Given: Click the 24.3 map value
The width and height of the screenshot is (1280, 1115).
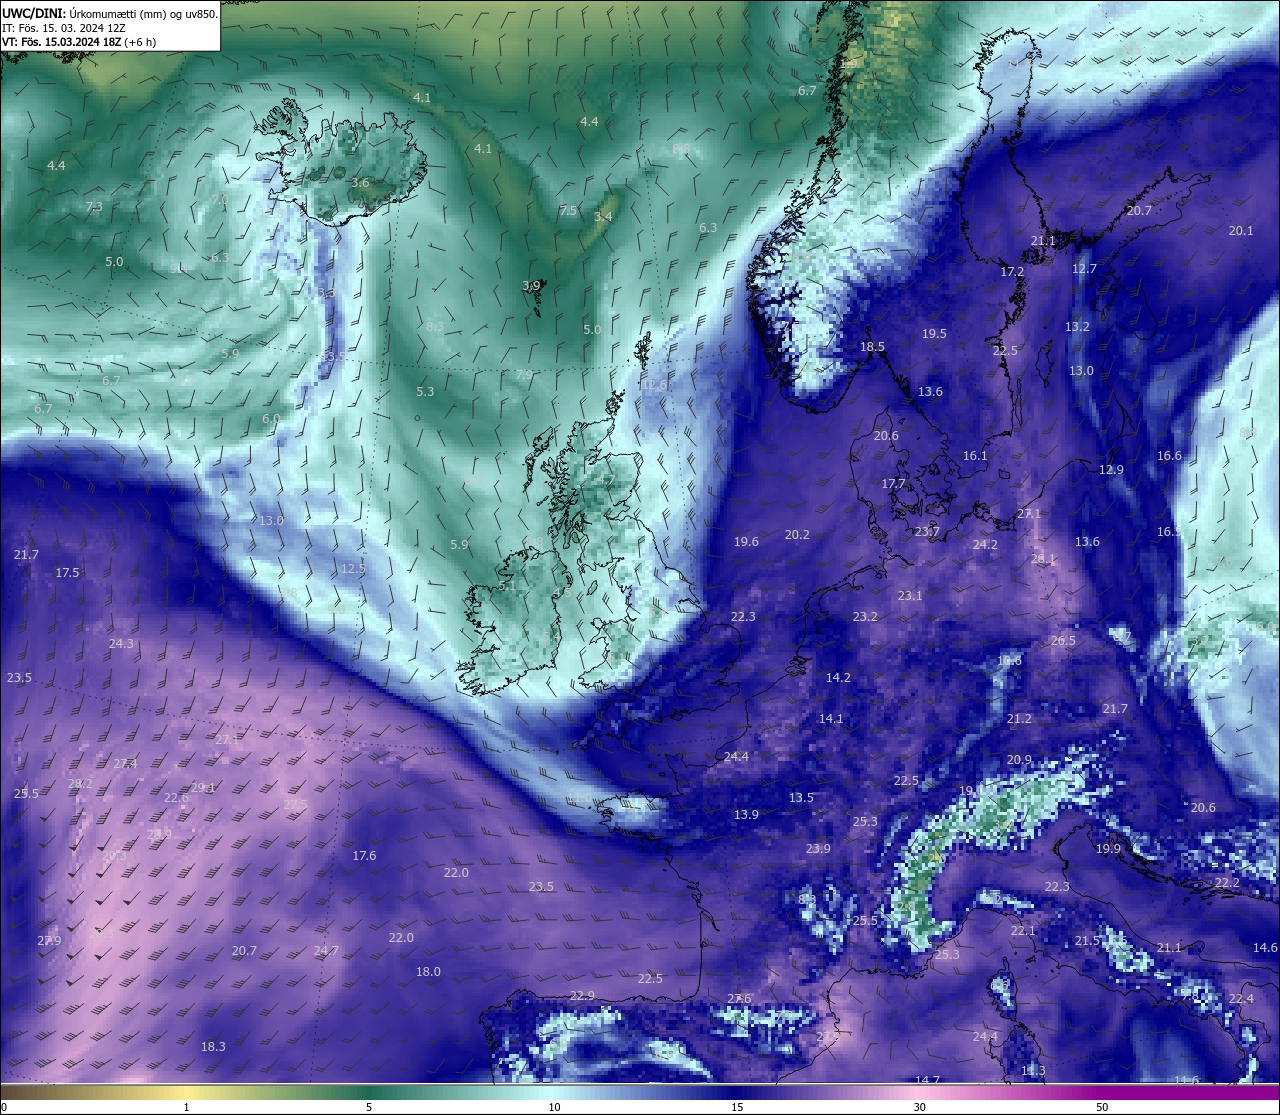Looking at the screenshot, I should [x=121, y=644].
